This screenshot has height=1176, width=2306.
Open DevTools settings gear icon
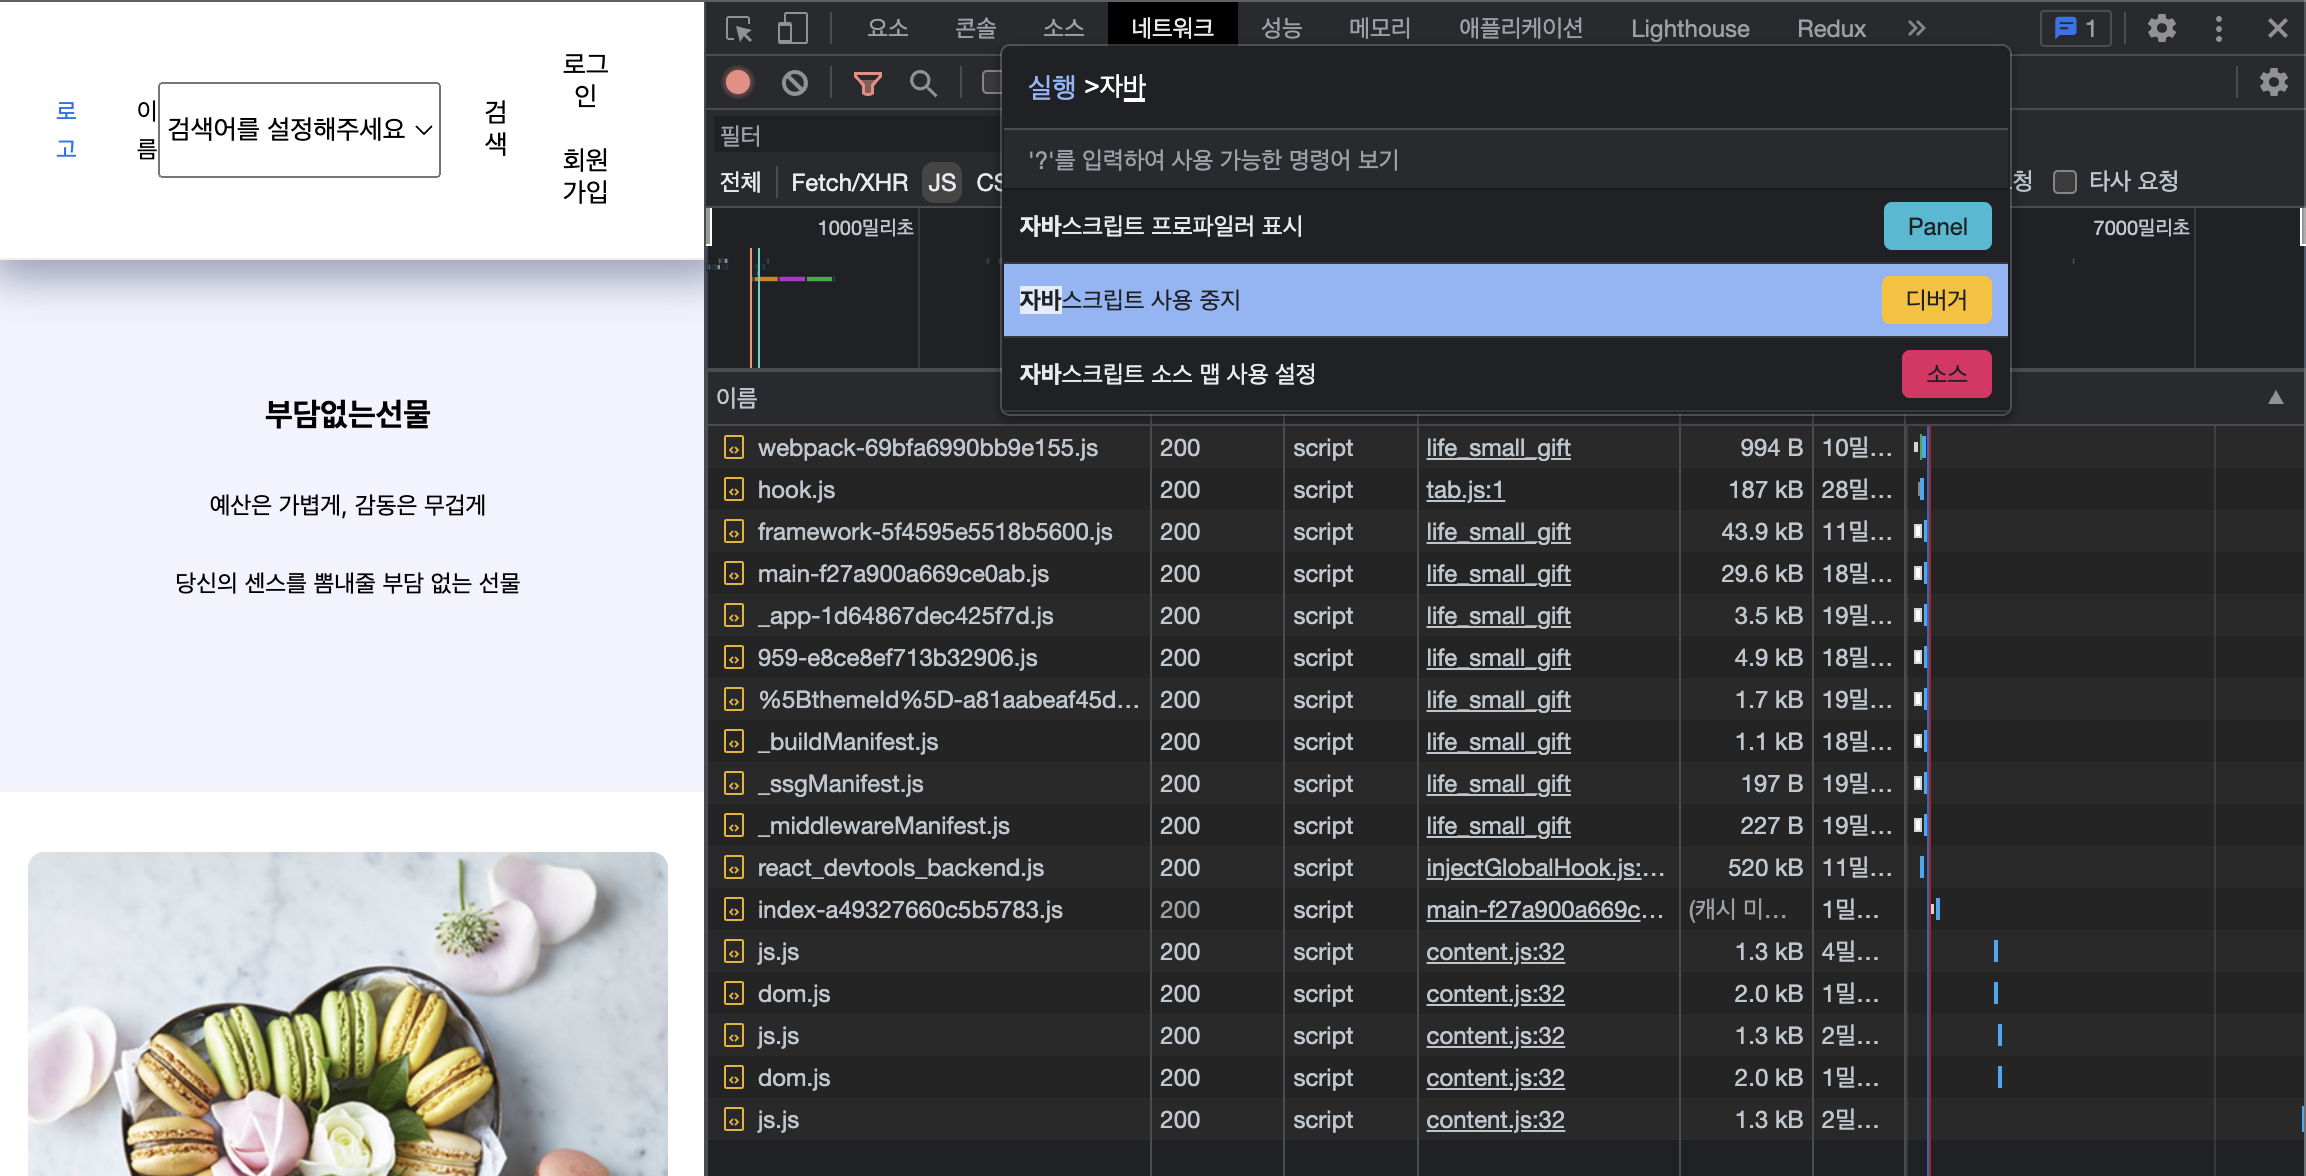(2161, 29)
